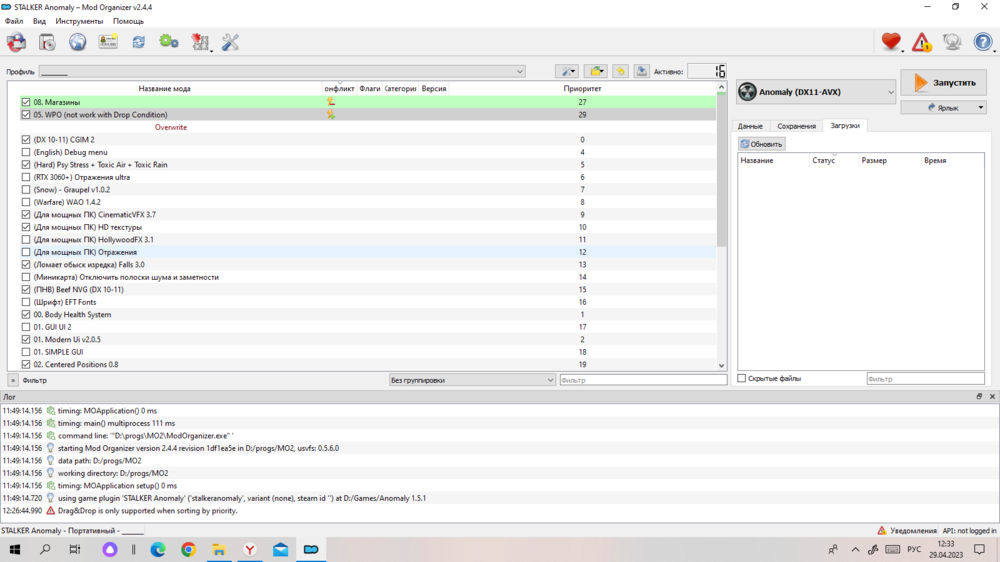1000x562 pixels.
Task: Click the Запустить run button
Action: [944, 83]
